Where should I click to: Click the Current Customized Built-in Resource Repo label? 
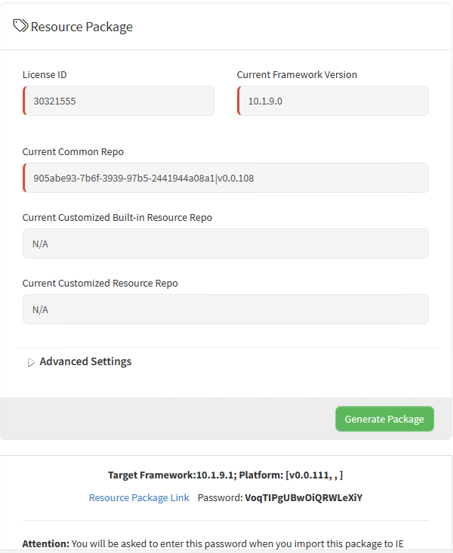point(117,218)
